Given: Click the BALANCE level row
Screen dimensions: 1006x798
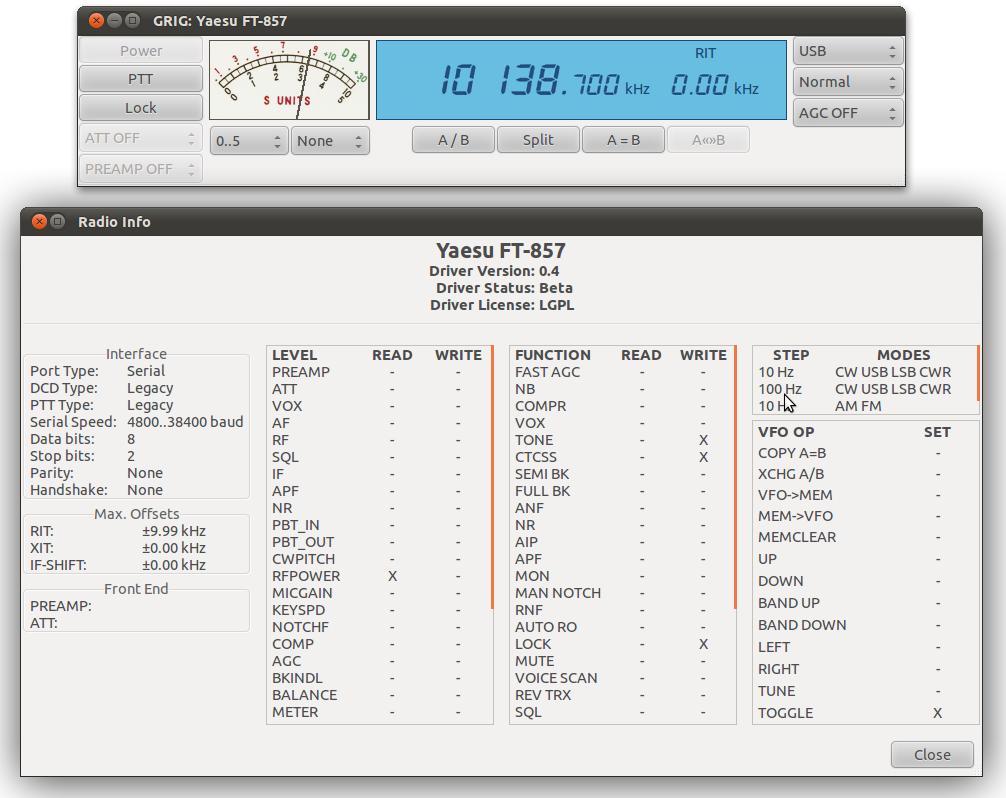Looking at the screenshot, I should pos(379,695).
